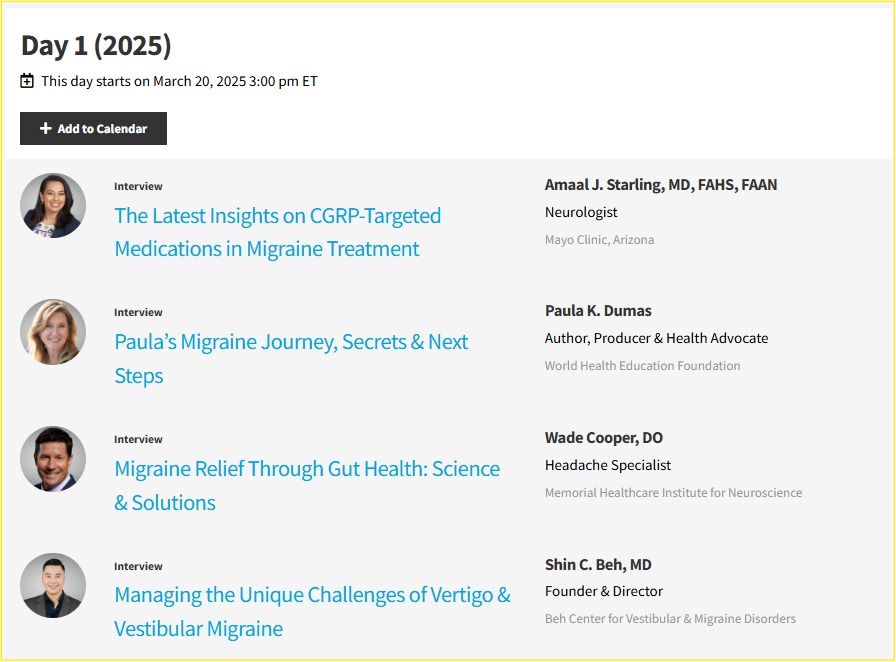Open The Latest Insights on CGRP-Targeted Medications link
Screen dimensions: 896x662
[278, 232]
